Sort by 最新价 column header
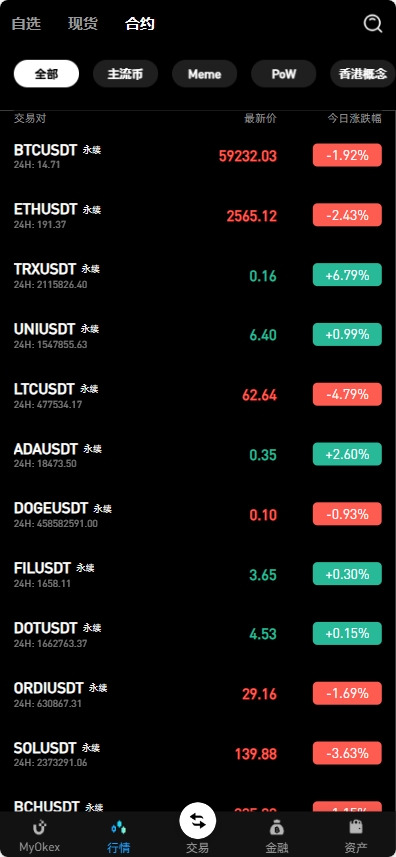The image size is (396, 857). 261,119
